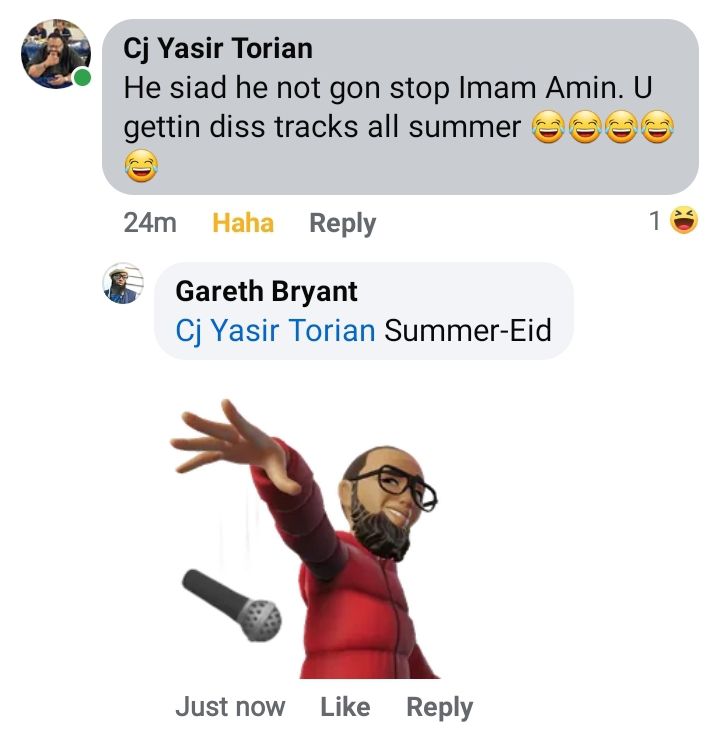Open the 24m comment timestamp
The height and width of the screenshot is (739, 720).
coord(150,223)
